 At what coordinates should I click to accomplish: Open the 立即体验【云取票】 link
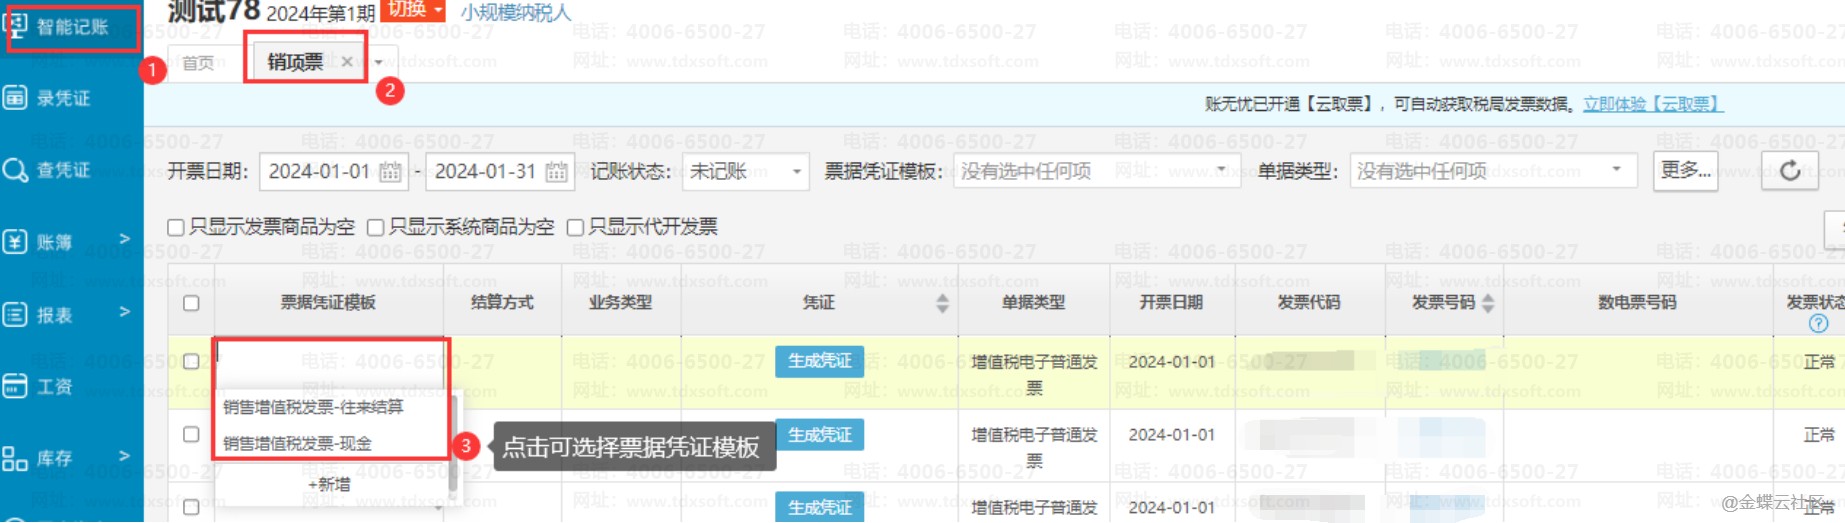click(x=1653, y=104)
